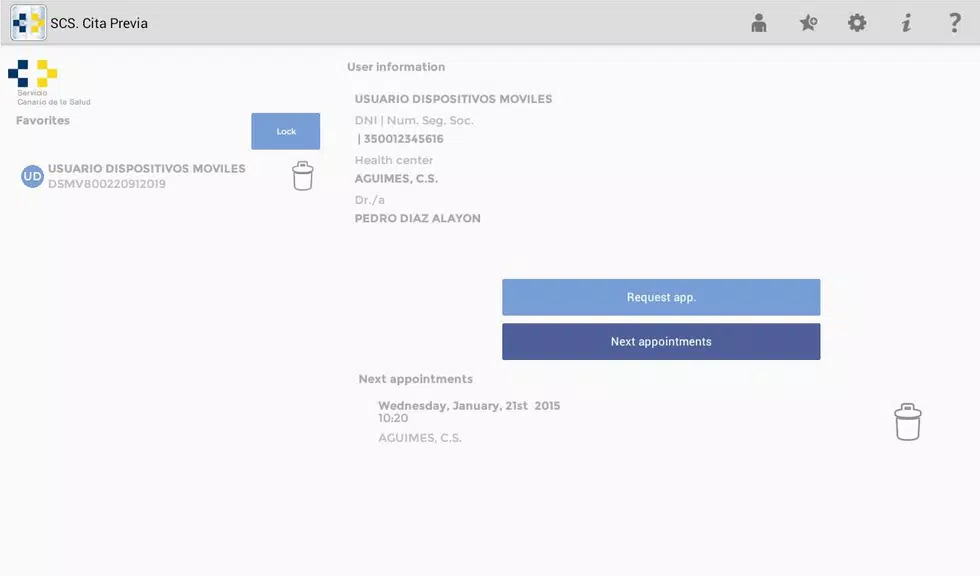This screenshot has height=576, width=980.
Task: Open Next appointments
Action: tap(661, 340)
